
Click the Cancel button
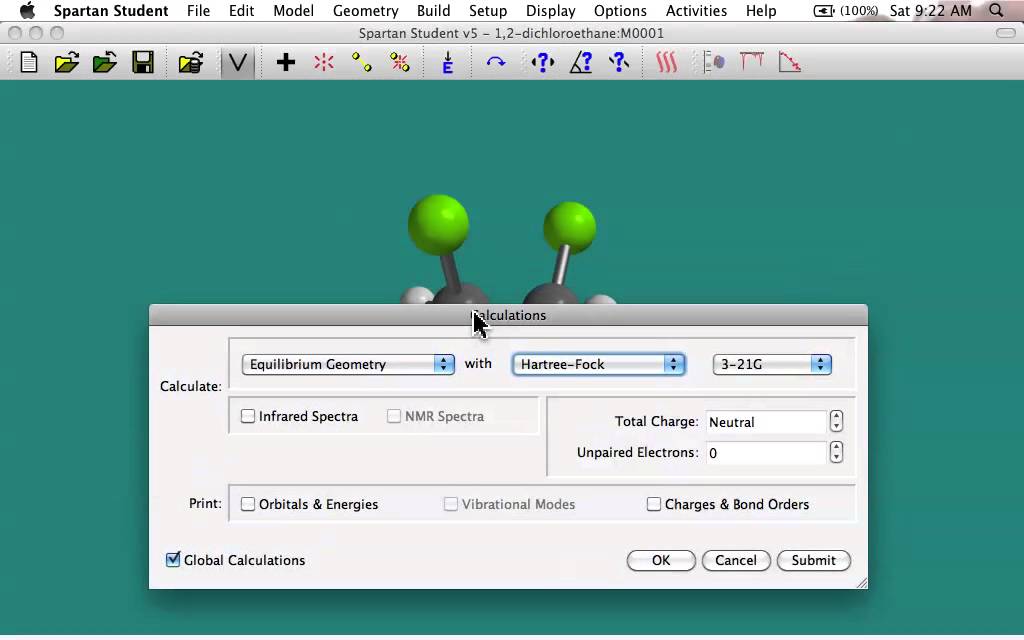[x=736, y=560]
